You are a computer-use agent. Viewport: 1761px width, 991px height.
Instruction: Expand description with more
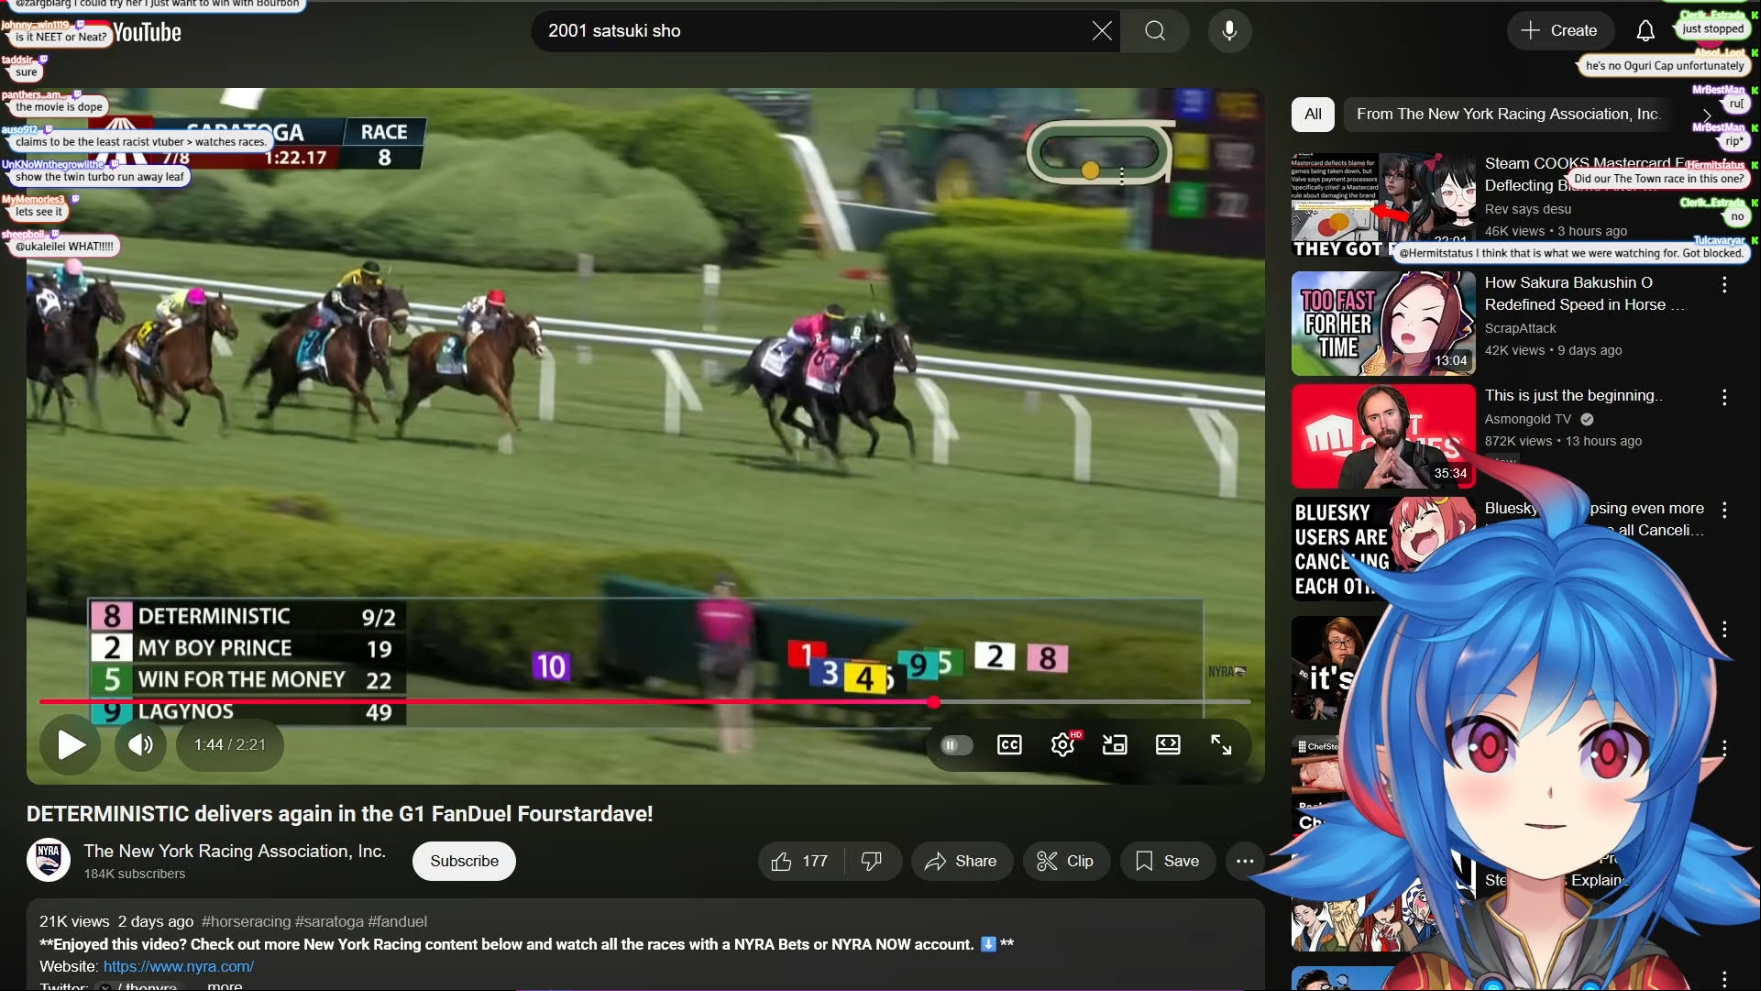pos(225,985)
